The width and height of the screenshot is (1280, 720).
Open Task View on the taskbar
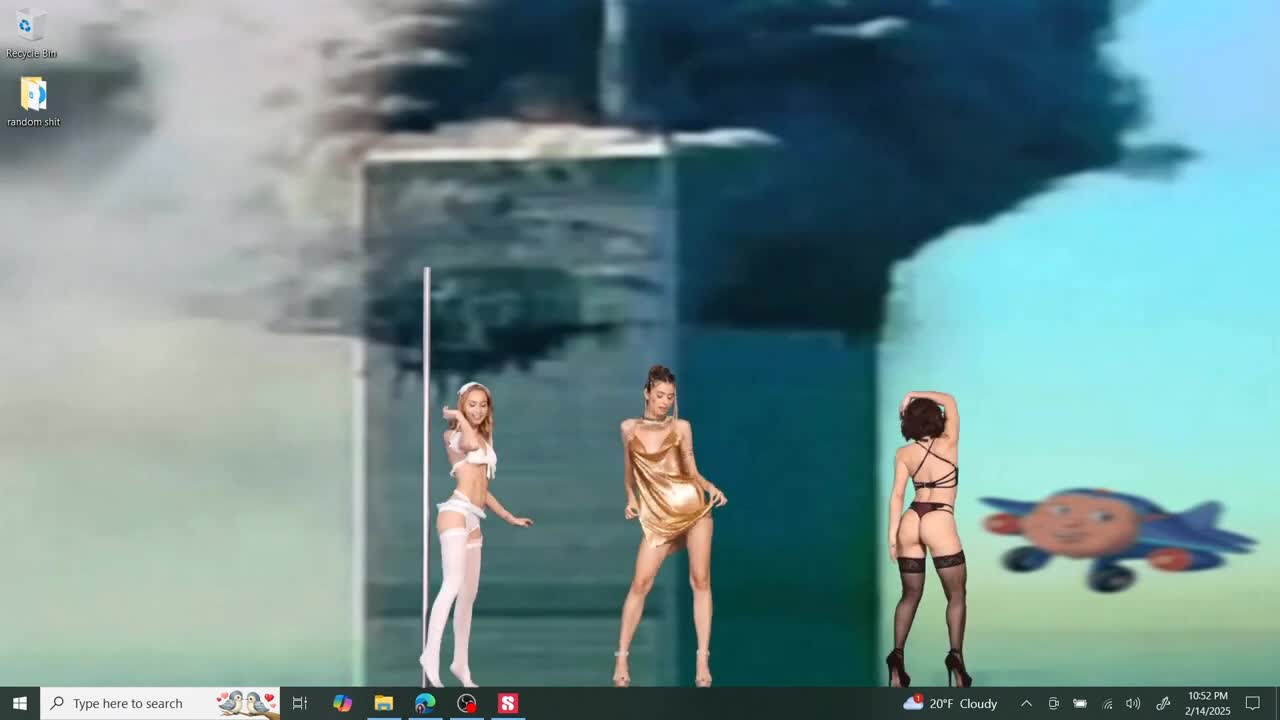click(x=300, y=703)
